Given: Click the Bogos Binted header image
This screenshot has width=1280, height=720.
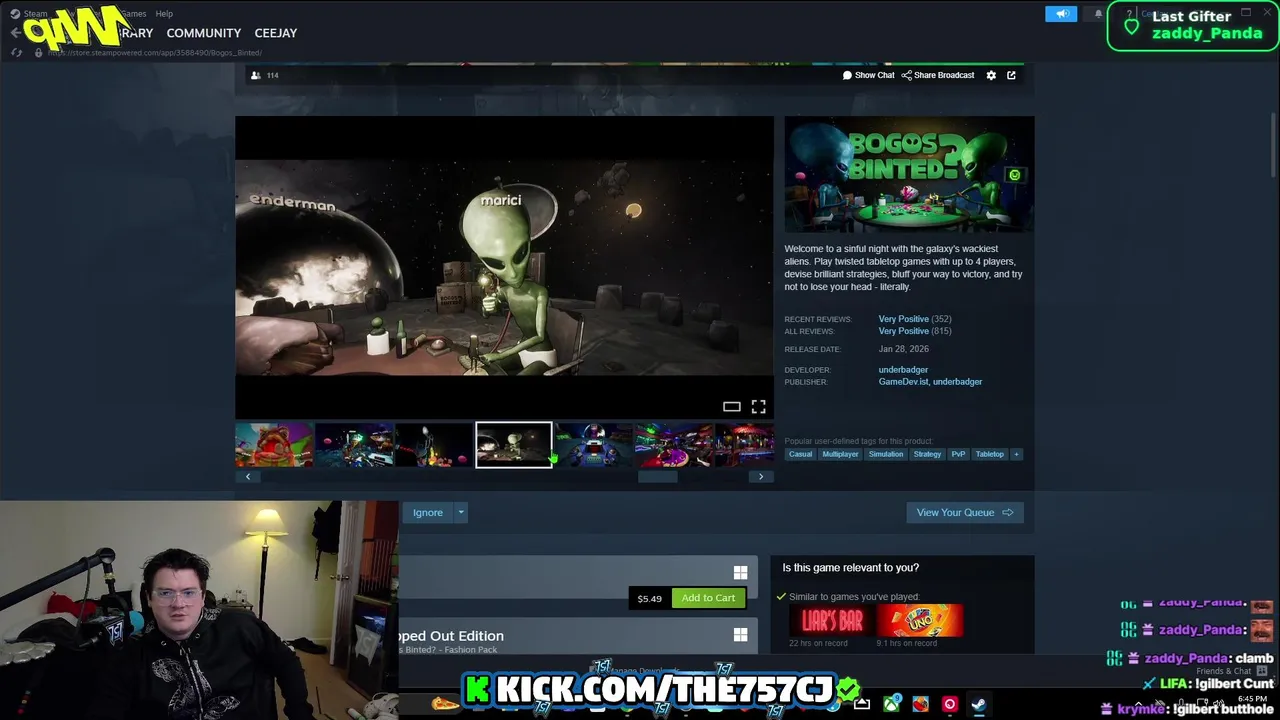Looking at the screenshot, I should pyautogui.click(x=909, y=175).
